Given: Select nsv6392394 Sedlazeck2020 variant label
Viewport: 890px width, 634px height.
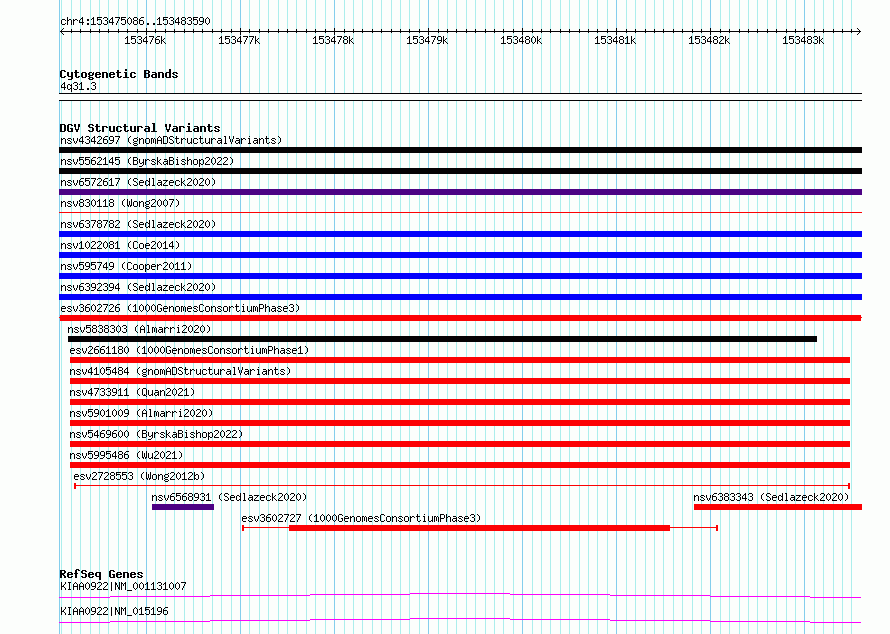Looking at the screenshot, I should pos(138,287).
